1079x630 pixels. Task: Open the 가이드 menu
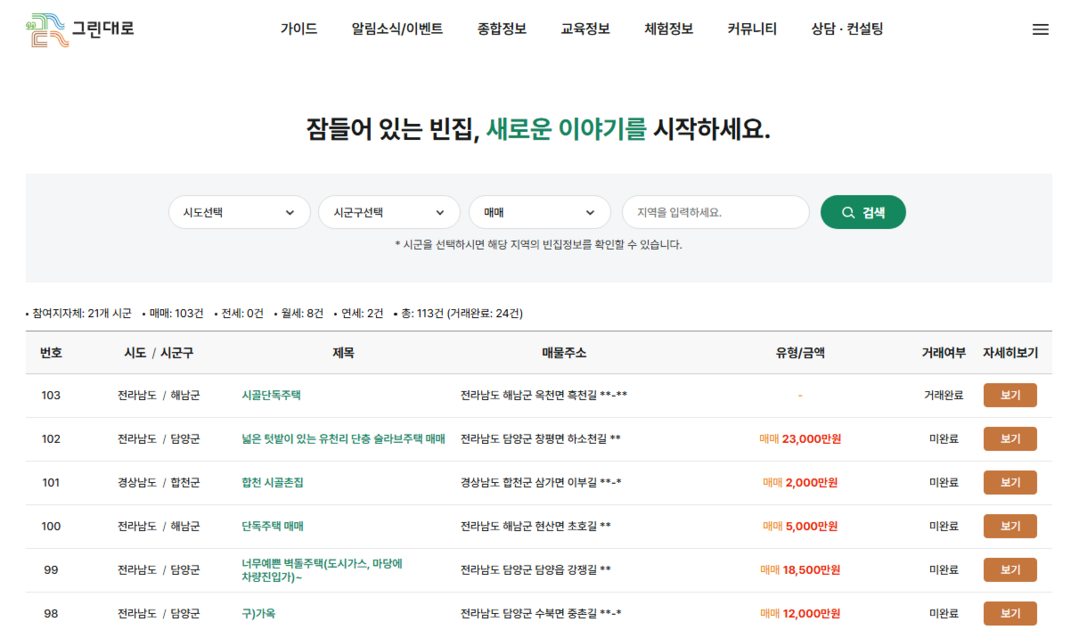pos(298,29)
